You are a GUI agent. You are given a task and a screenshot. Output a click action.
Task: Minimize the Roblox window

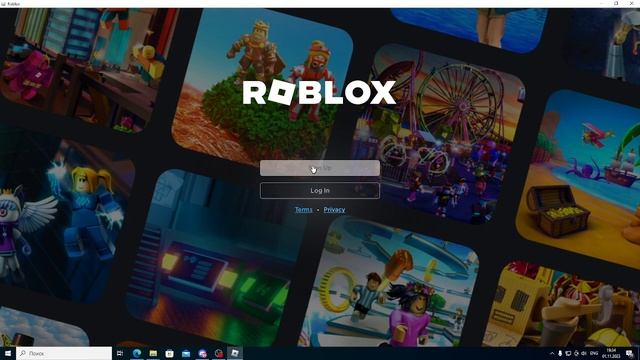click(x=601, y=3)
